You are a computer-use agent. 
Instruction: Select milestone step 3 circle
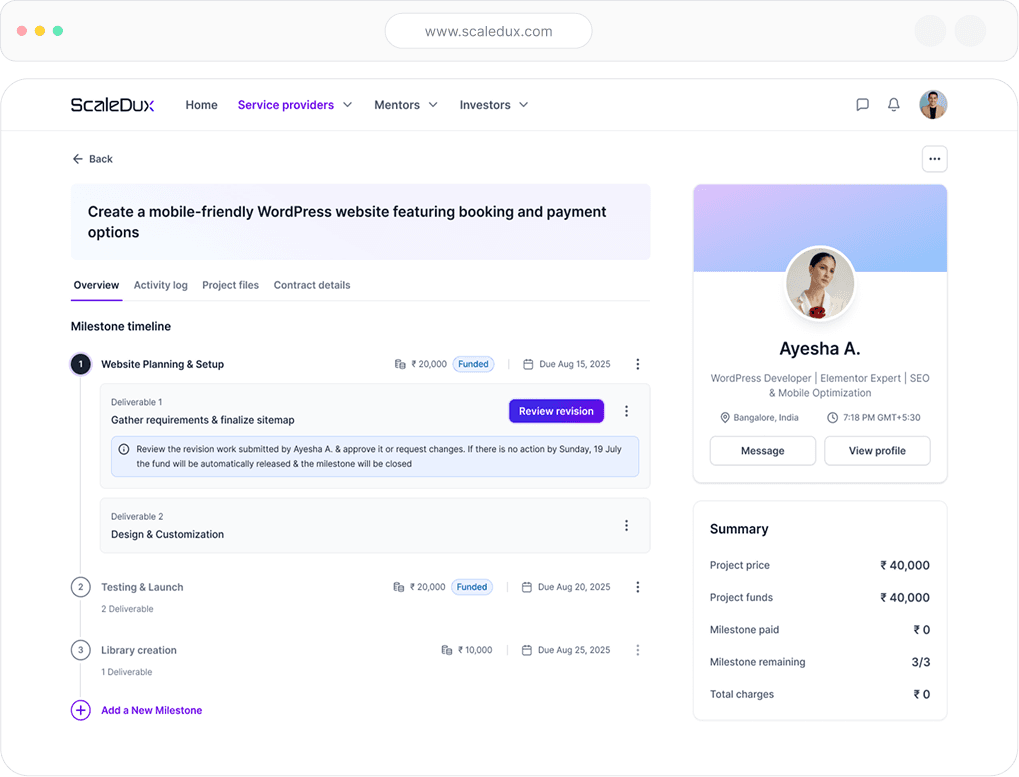click(x=81, y=650)
